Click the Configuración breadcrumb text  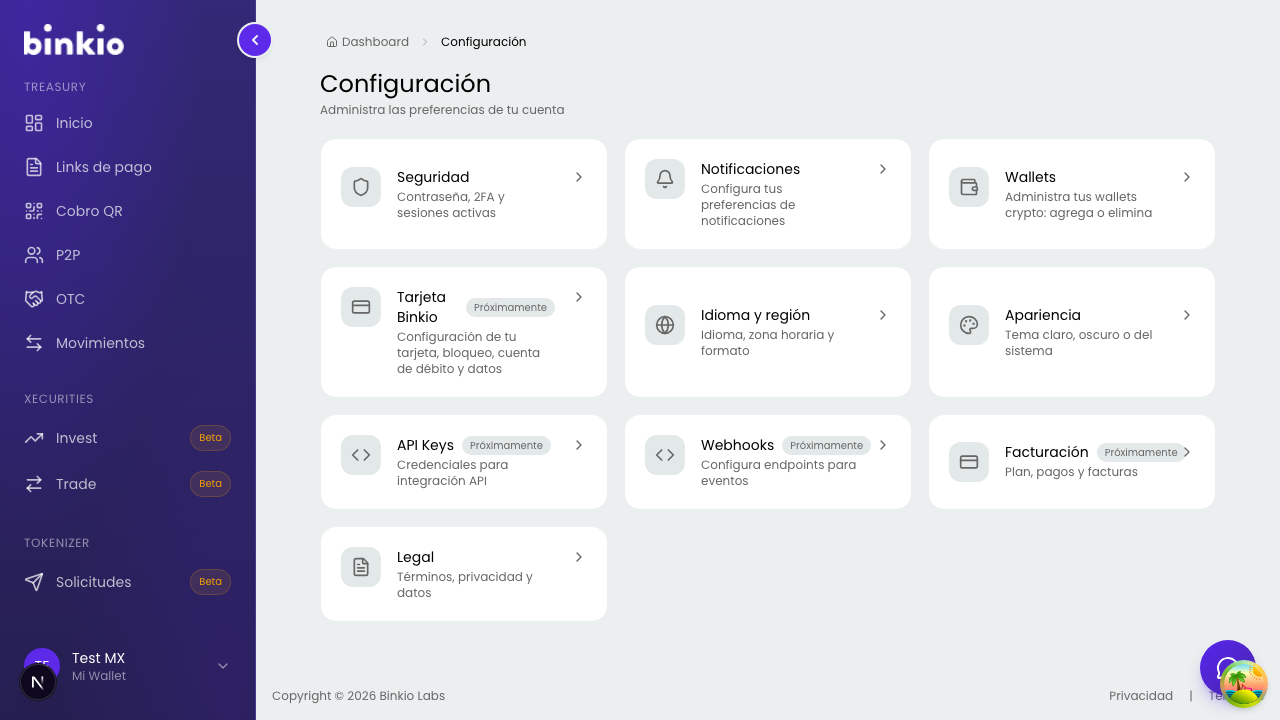pyautogui.click(x=483, y=42)
